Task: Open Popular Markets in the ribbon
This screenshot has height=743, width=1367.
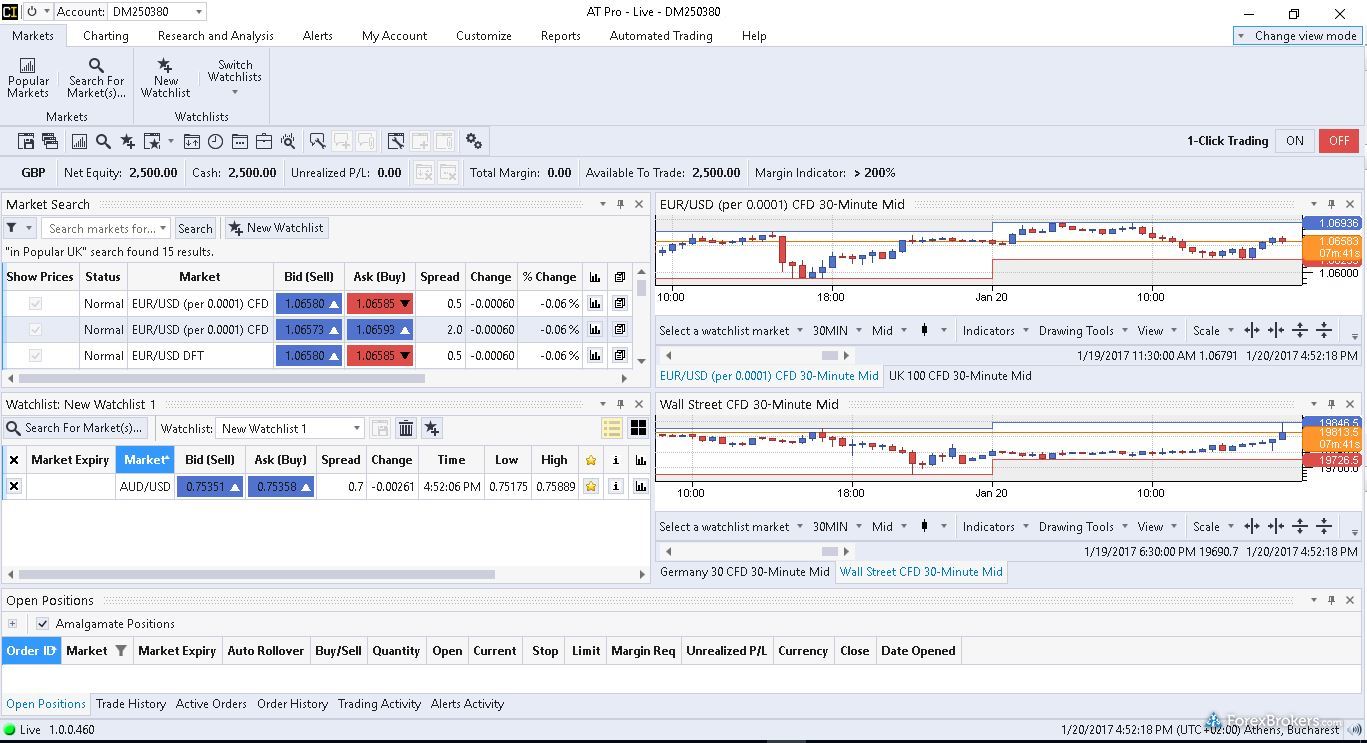Action: coord(28,77)
